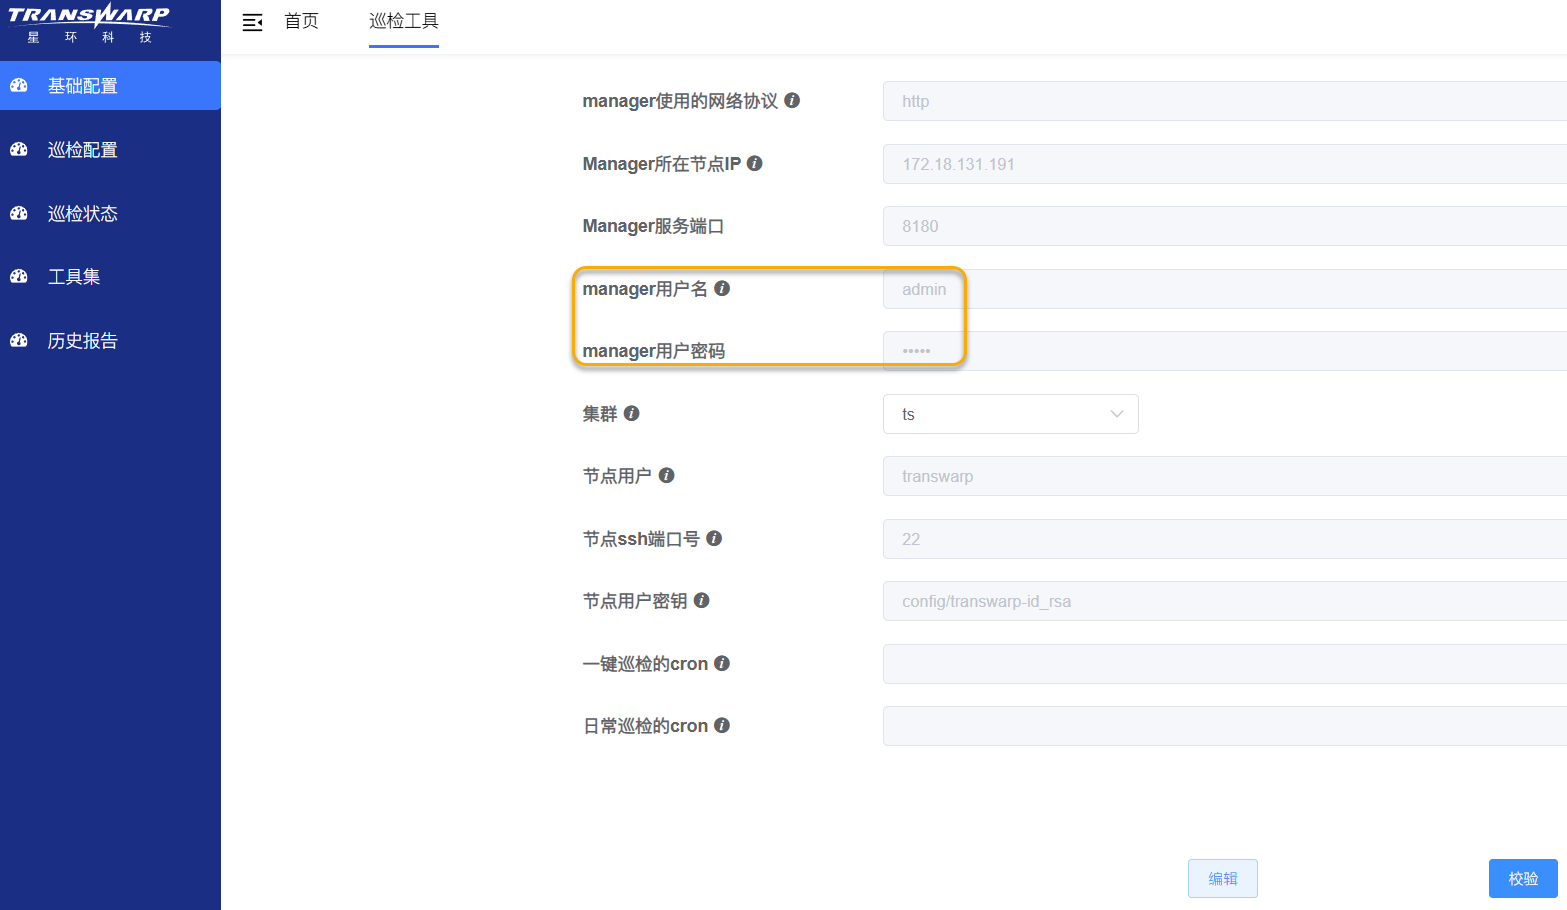The width and height of the screenshot is (1567, 910).
Task: Click info icon next to manager使用的网络协议
Action: coord(792,100)
